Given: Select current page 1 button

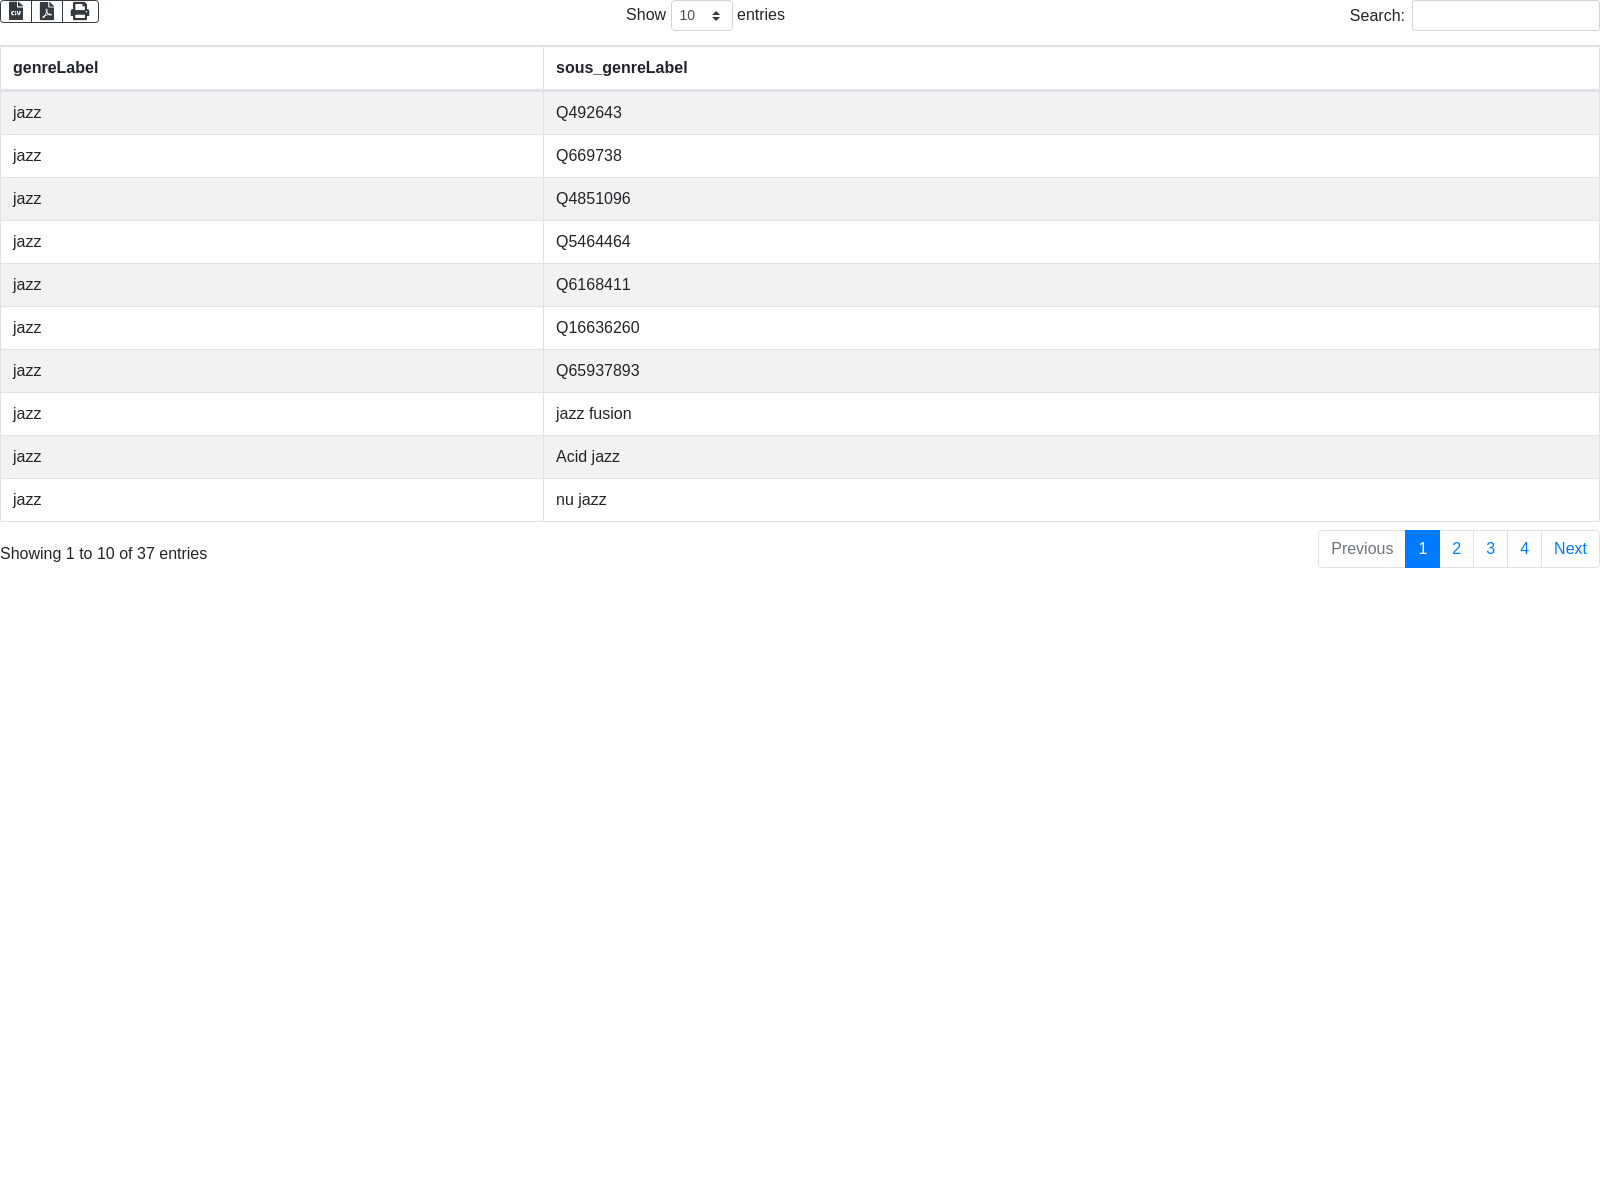Looking at the screenshot, I should coord(1422,549).
